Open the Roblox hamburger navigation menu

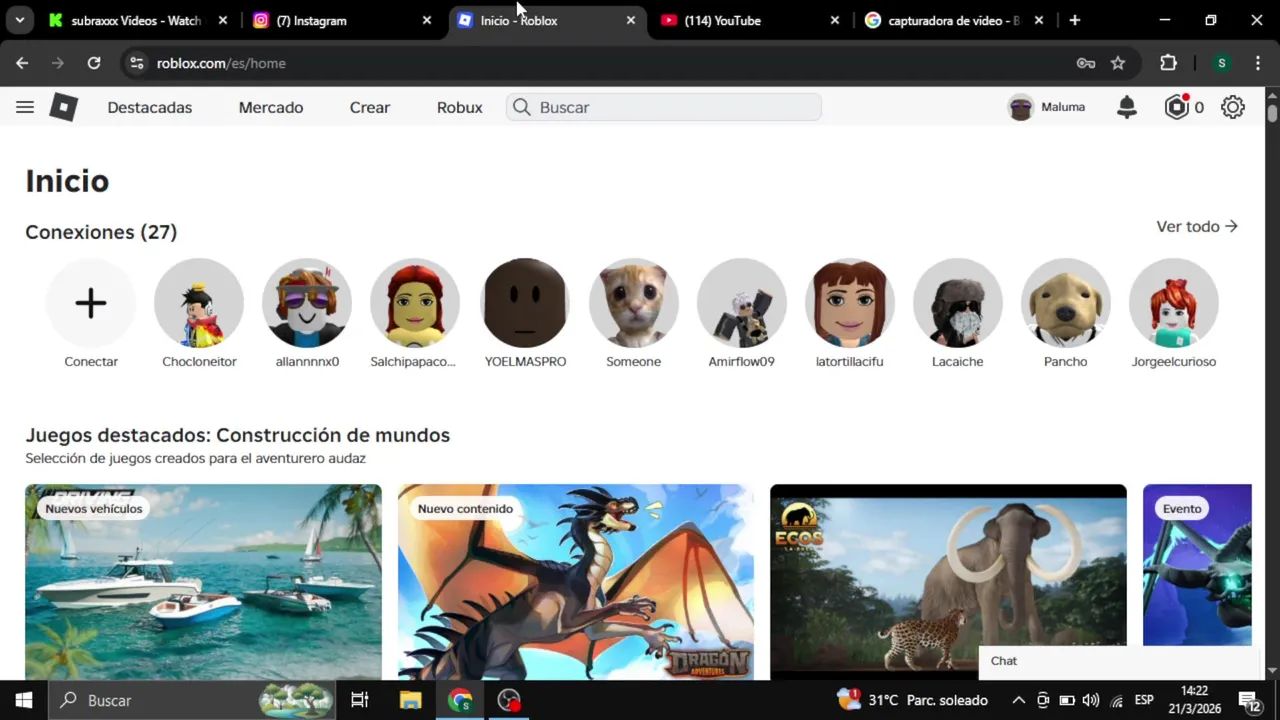25,107
